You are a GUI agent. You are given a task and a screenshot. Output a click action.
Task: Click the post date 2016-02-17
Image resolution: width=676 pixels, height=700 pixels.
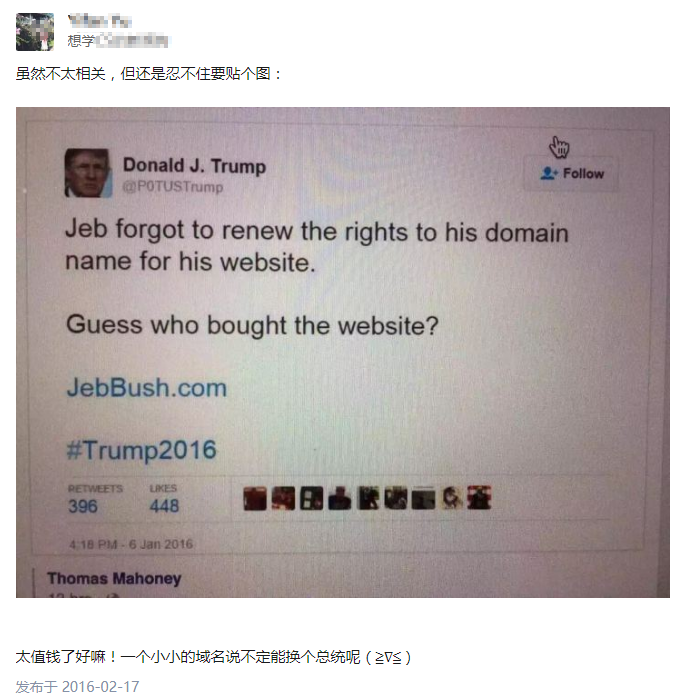(100, 686)
